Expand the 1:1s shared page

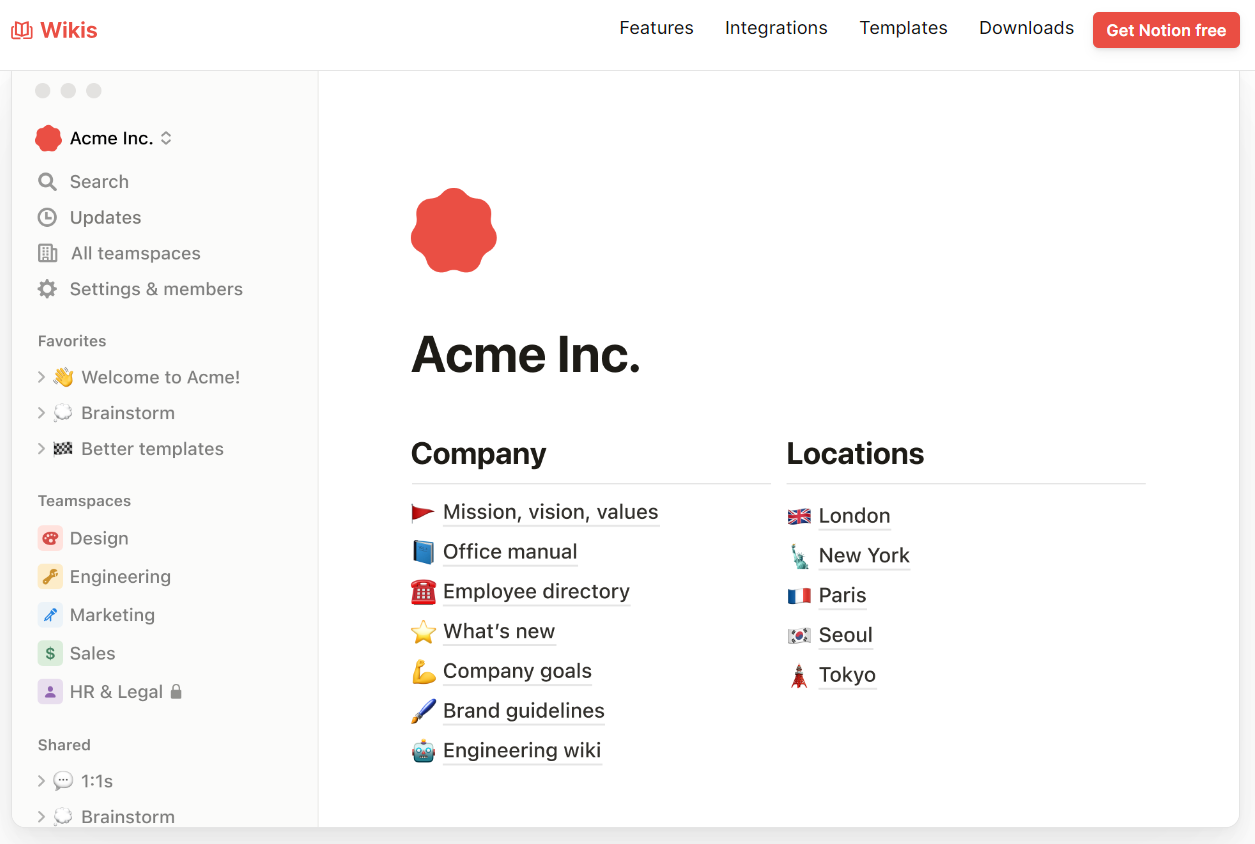click(x=41, y=782)
